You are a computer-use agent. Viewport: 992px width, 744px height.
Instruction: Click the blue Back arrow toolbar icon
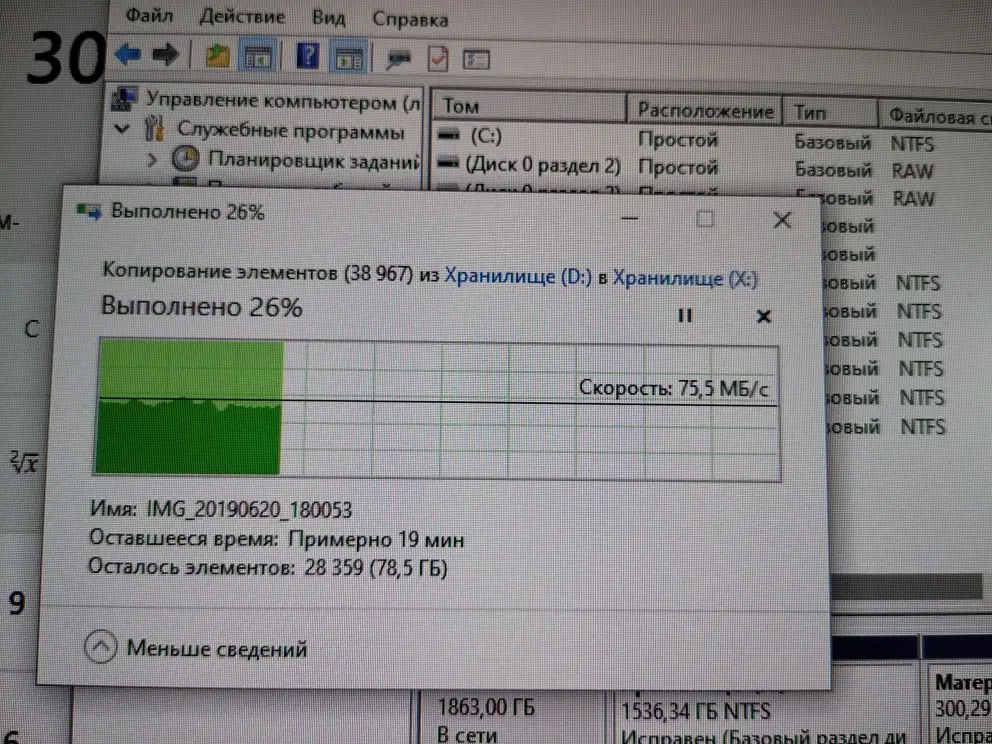129,56
